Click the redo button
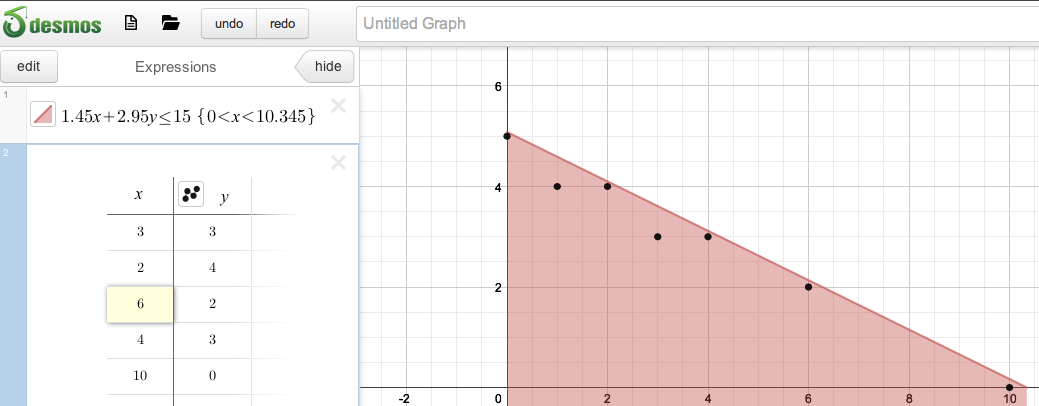This screenshot has width=1039, height=406. tap(282, 23)
